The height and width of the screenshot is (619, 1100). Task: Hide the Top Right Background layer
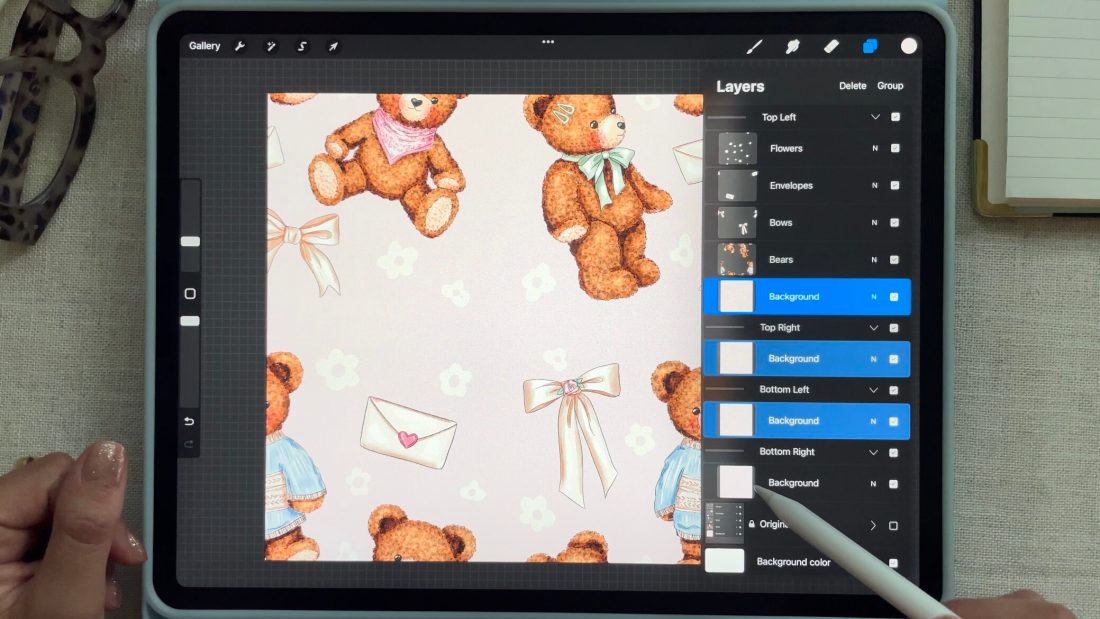click(894, 359)
